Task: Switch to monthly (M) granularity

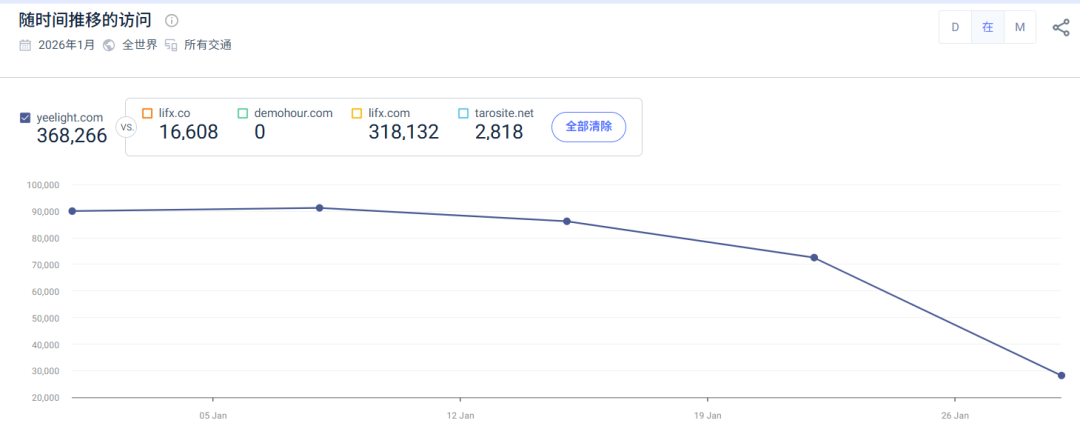Action: (x=1020, y=28)
